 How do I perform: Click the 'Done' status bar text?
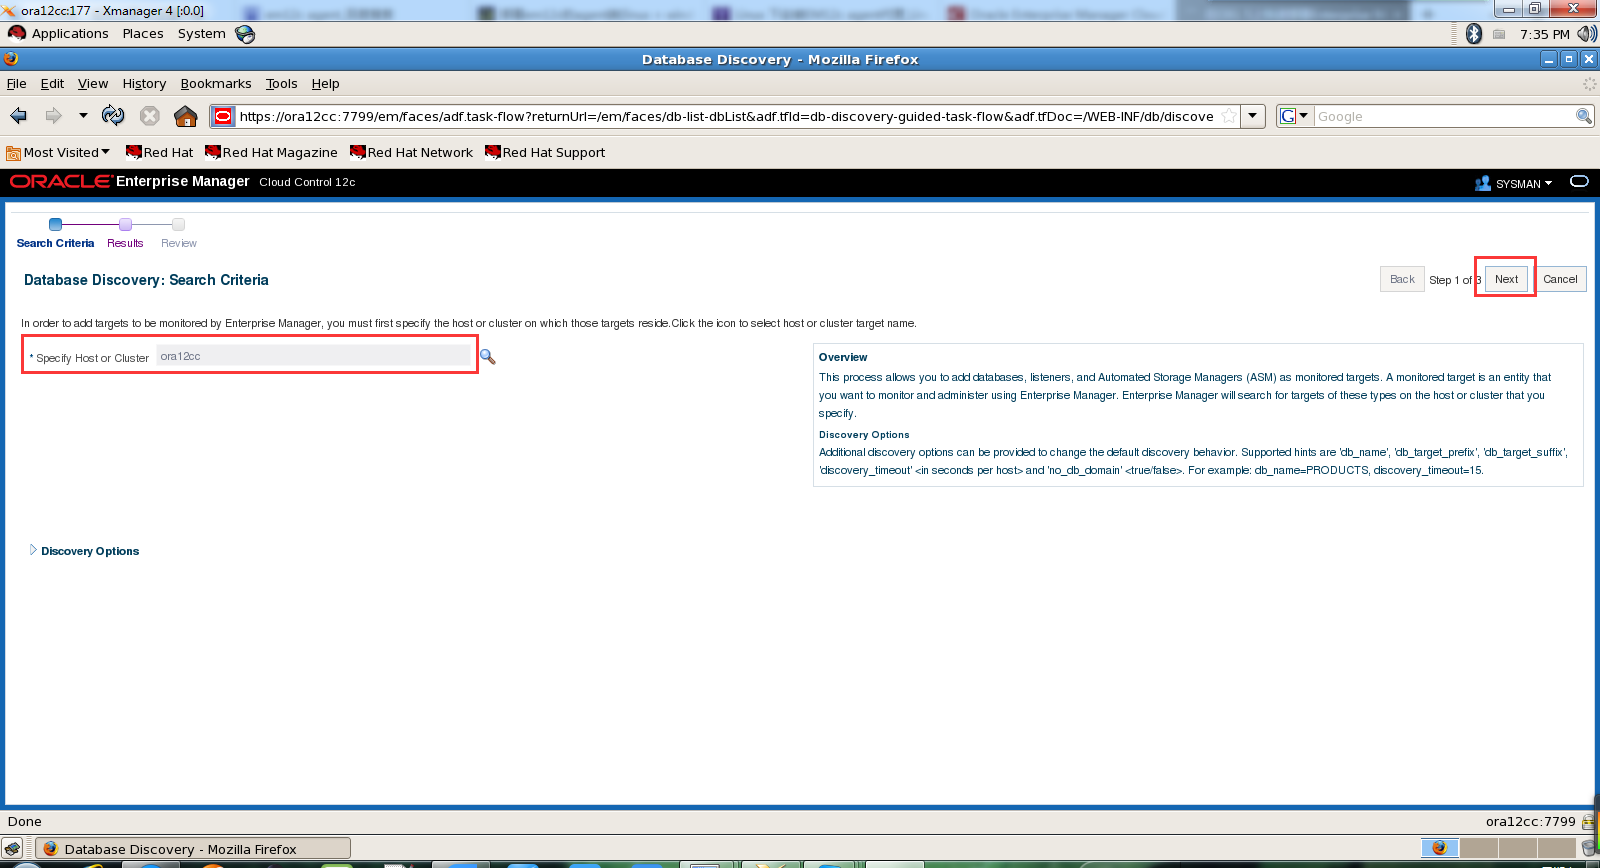pyautogui.click(x=25, y=822)
